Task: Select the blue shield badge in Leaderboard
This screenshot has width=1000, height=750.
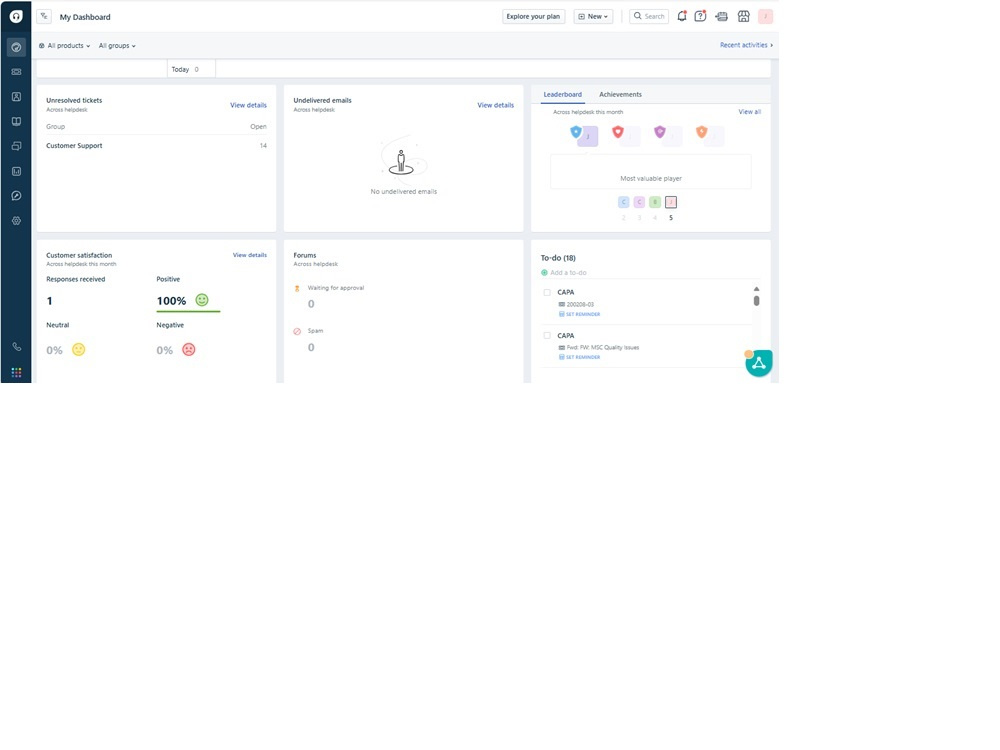Action: tap(576, 132)
